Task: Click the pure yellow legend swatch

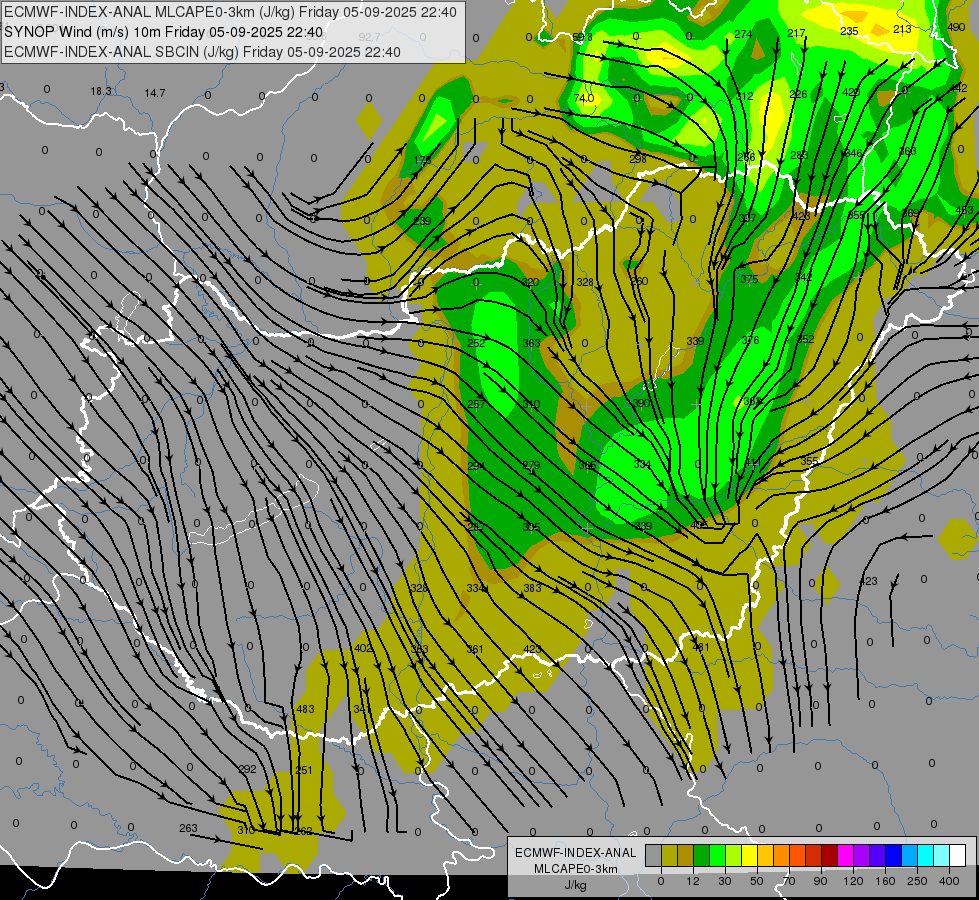Action: pyautogui.click(x=750, y=855)
